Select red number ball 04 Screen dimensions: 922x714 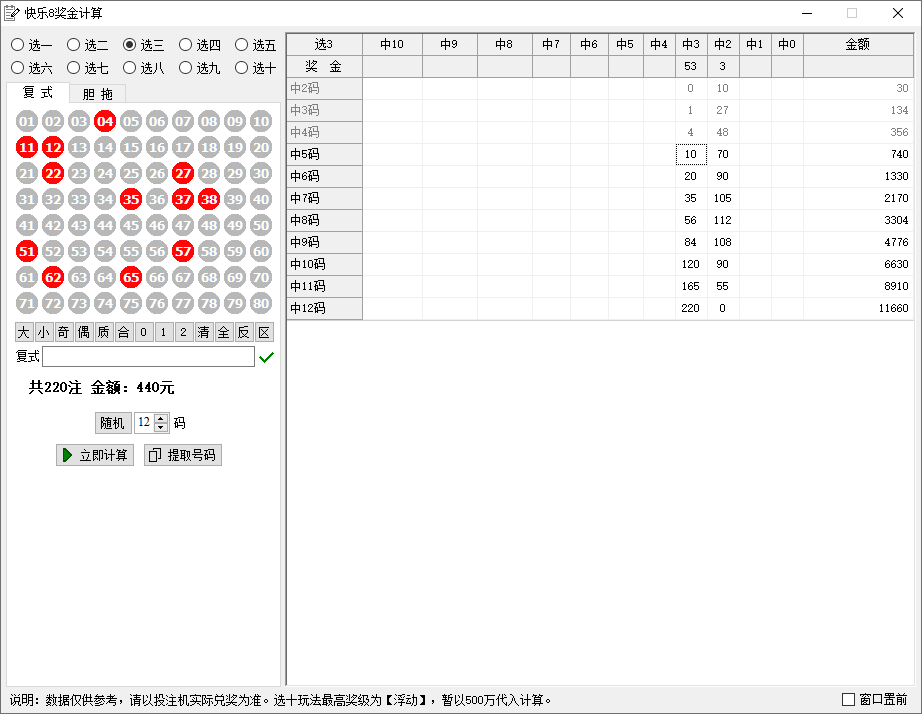click(105, 122)
